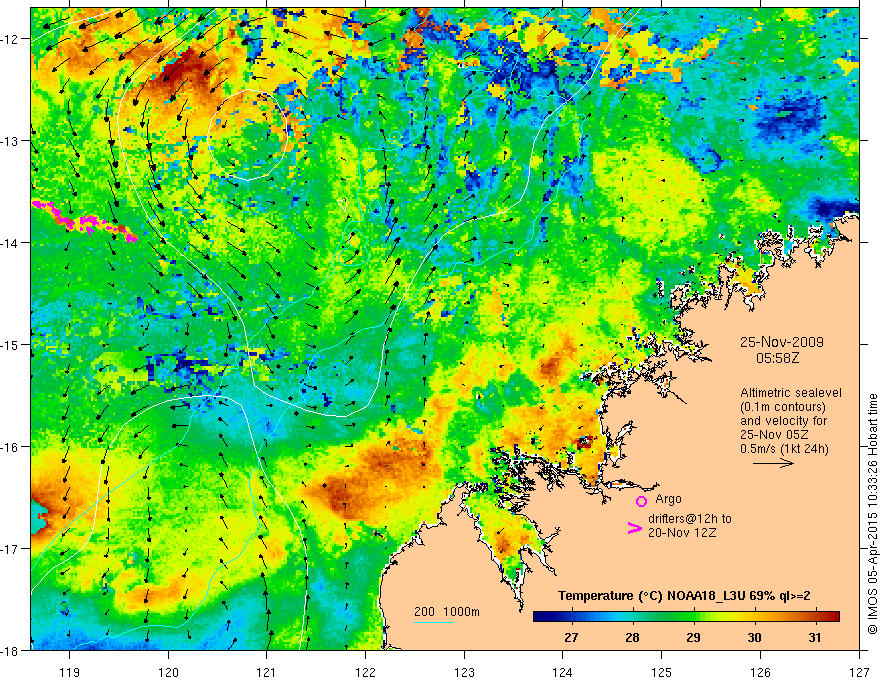The image size is (880, 680).
Task: Click the date label 25-Nov-2009
Action: pos(781,342)
